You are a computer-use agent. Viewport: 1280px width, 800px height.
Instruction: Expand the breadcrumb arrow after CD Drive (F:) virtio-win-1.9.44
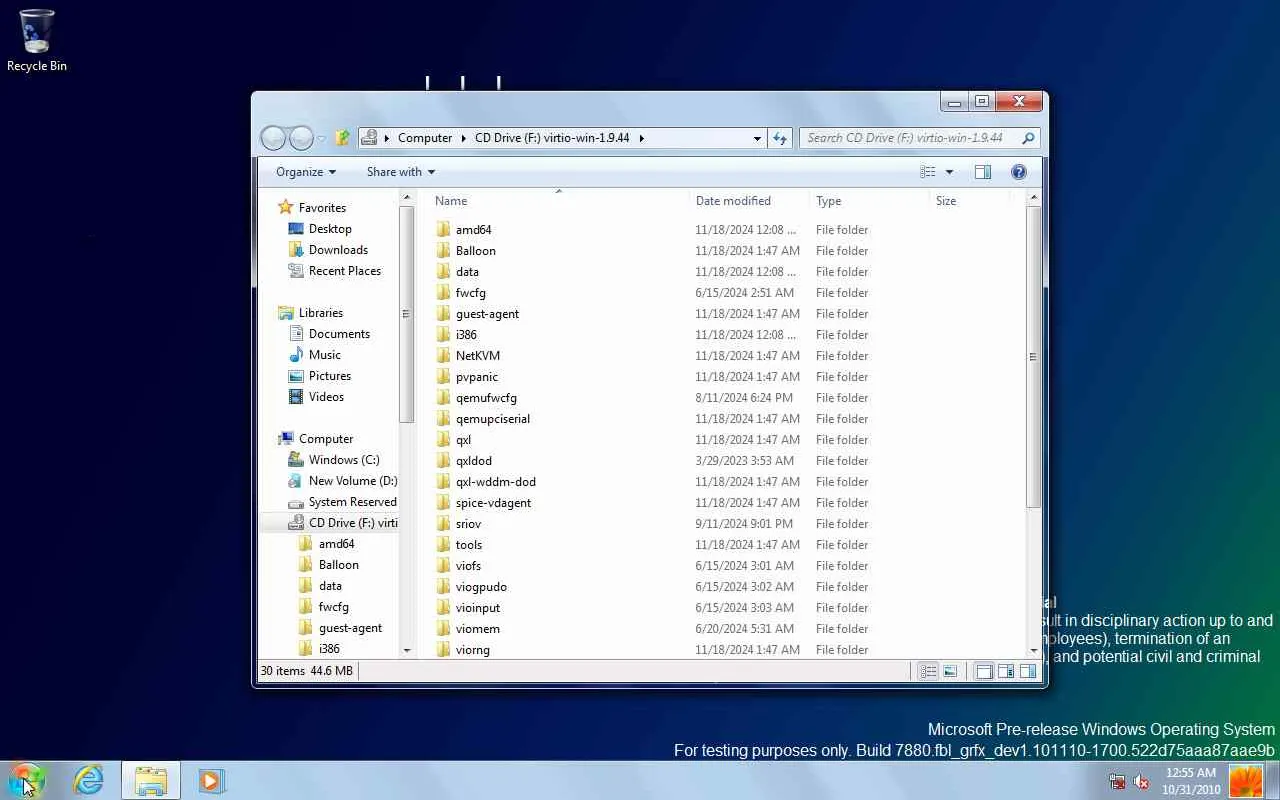pos(641,138)
